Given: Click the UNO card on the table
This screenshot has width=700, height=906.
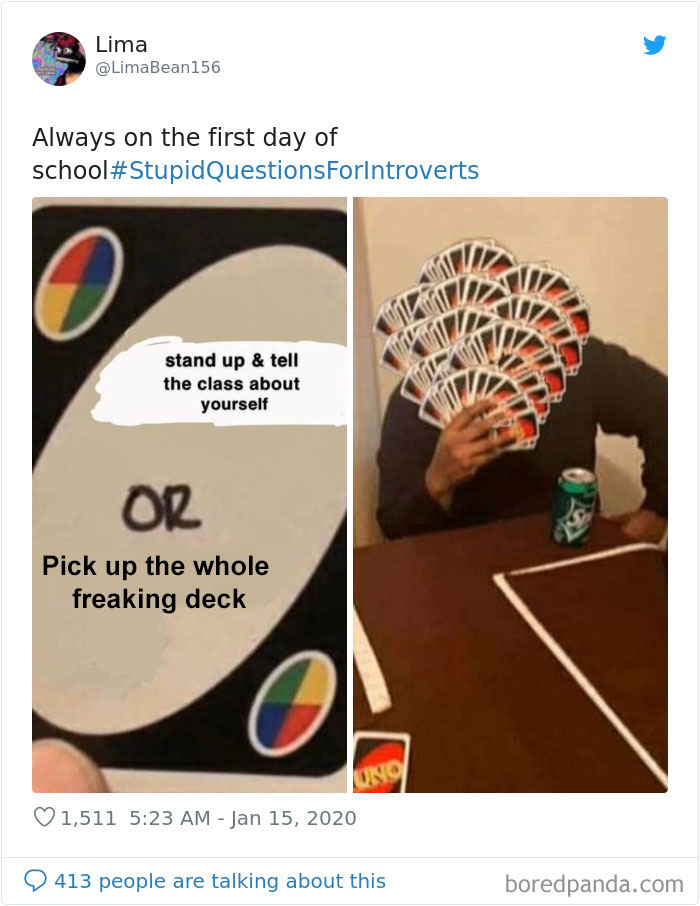Looking at the screenshot, I should point(381,762).
